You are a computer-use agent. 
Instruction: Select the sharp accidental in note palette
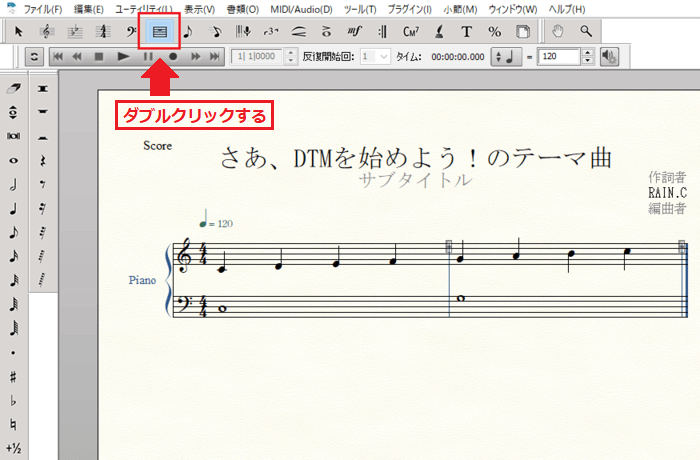pos(14,376)
